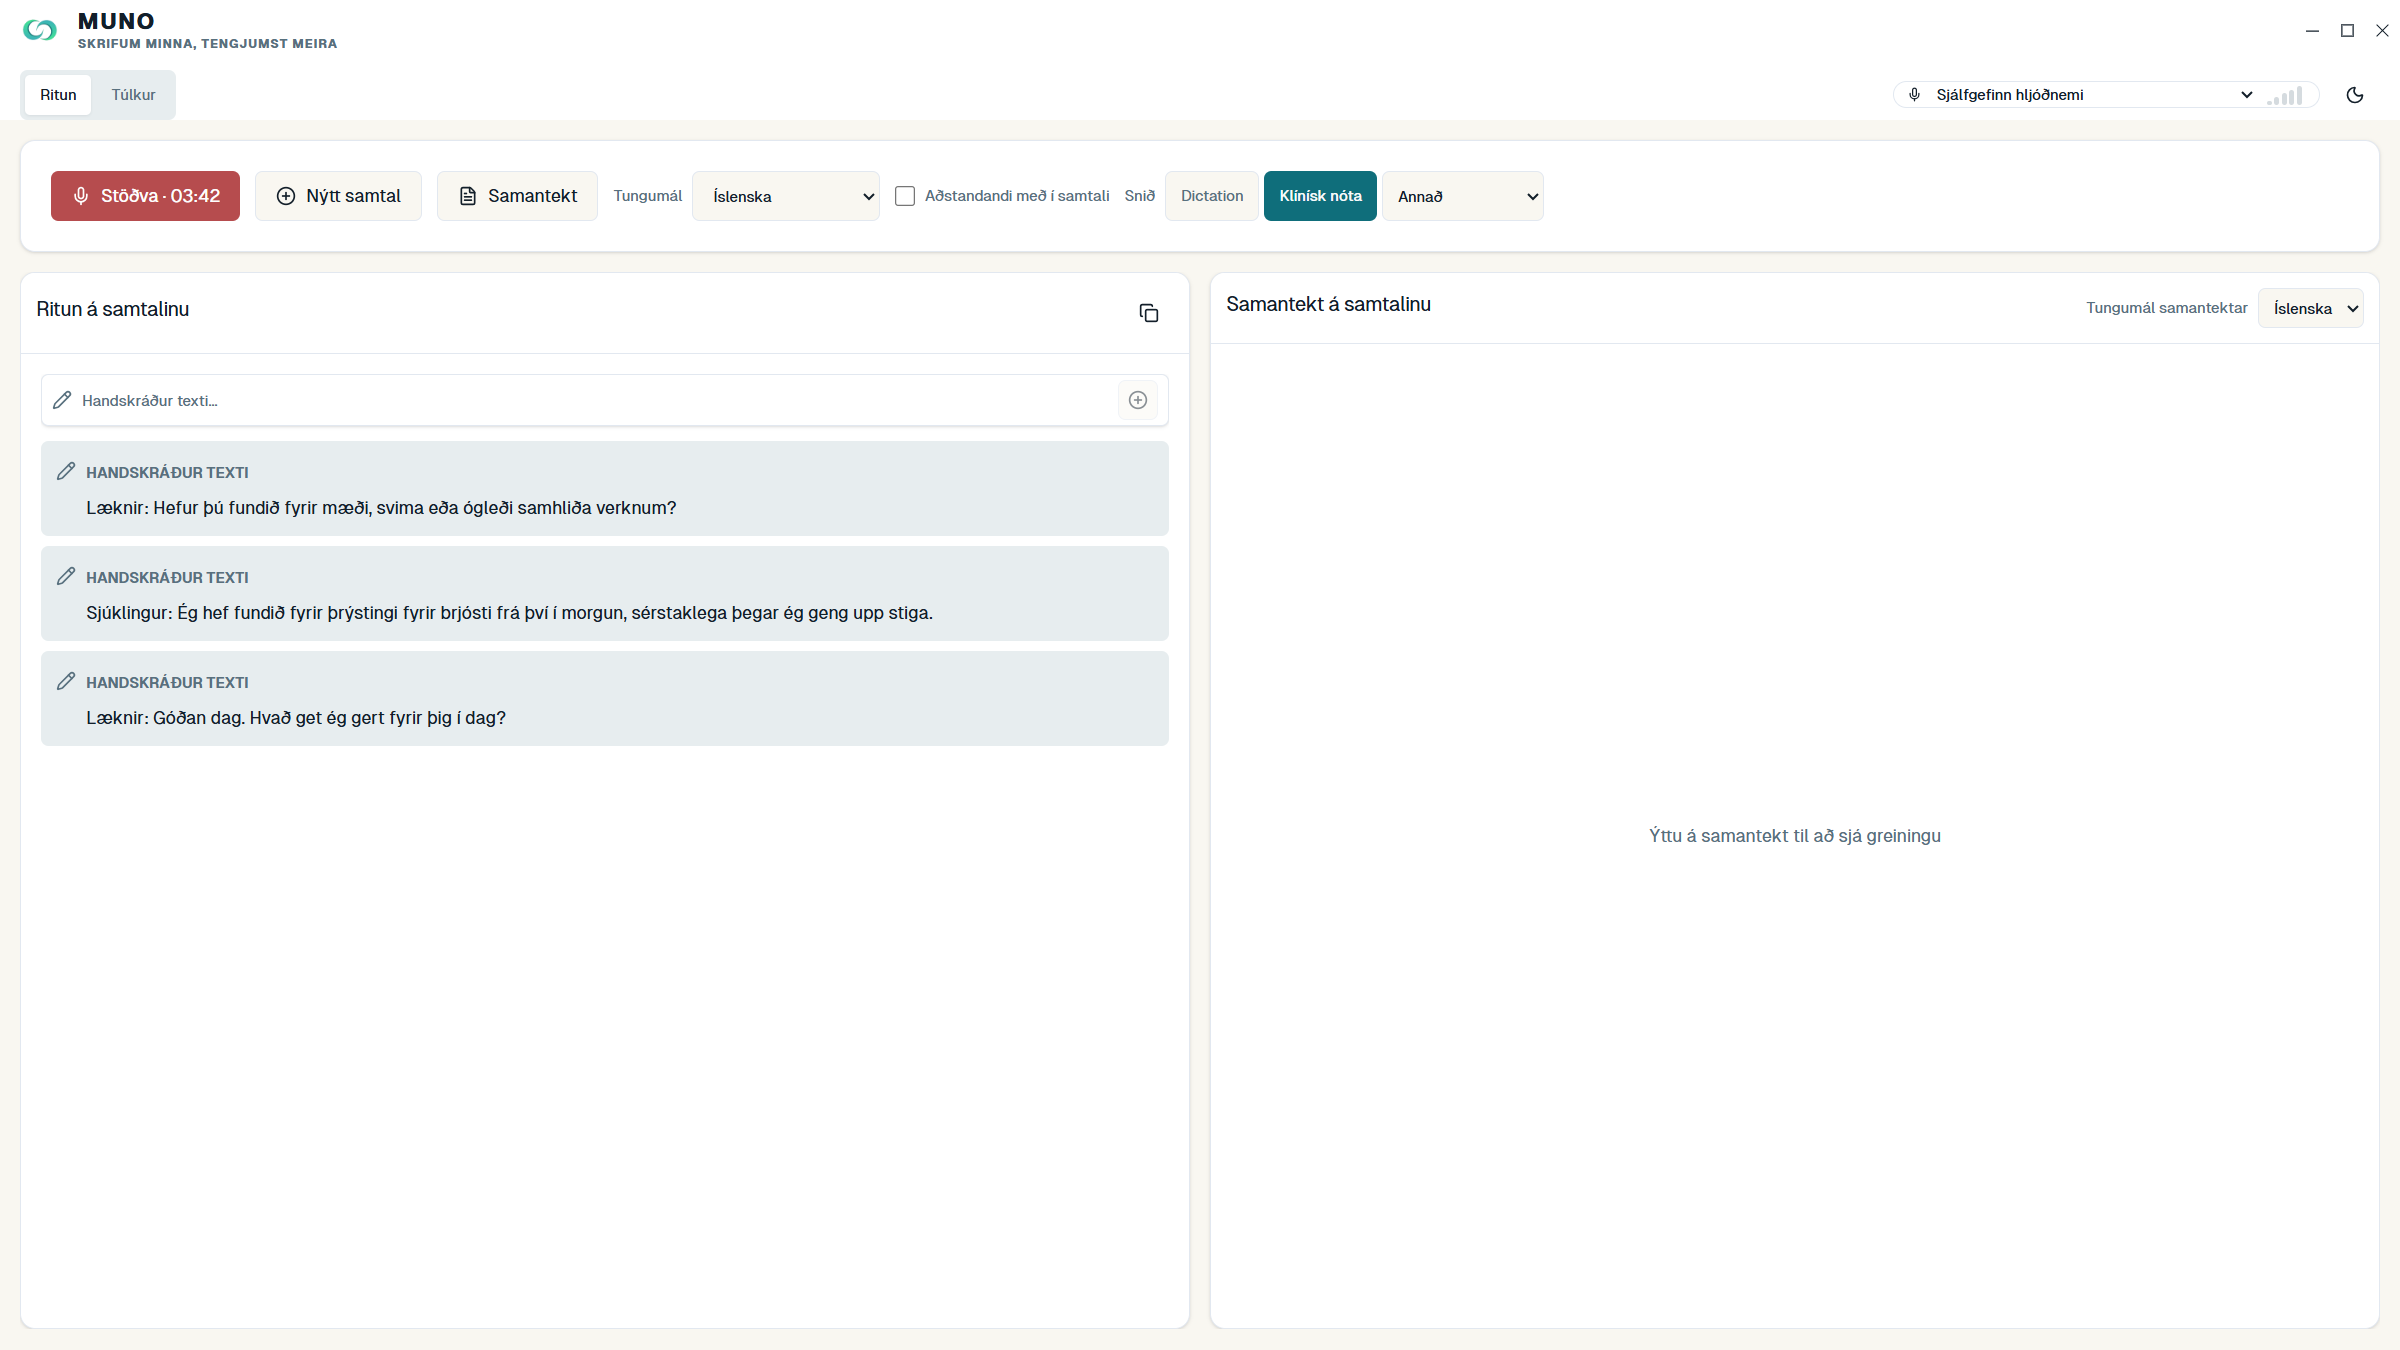Click the 'Læknir: Hefur þú fundið fyrir mæði' text
The width and height of the screenshot is (2400, 1350).
pyautogui.click(x=381, y=508)
